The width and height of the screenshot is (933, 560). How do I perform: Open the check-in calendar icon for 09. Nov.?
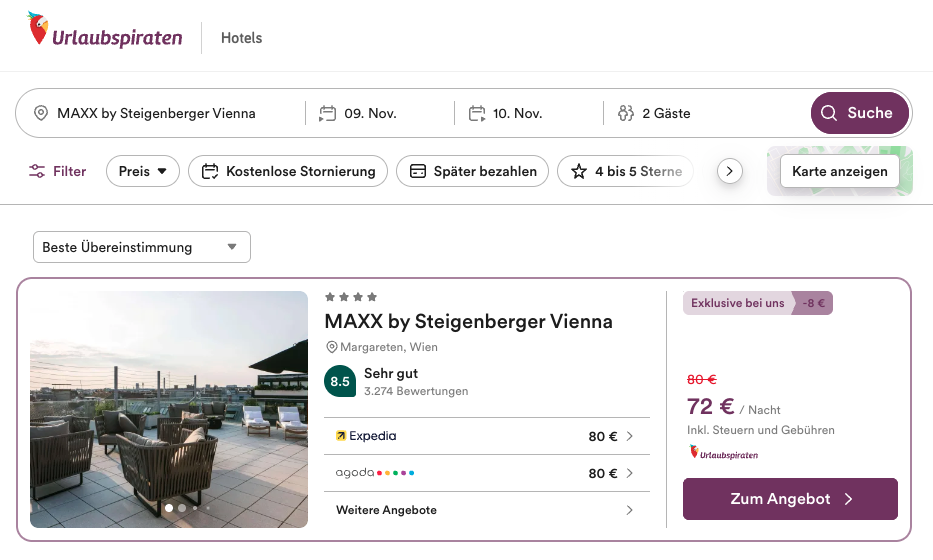pyautogui.click(x=327, y=113)
